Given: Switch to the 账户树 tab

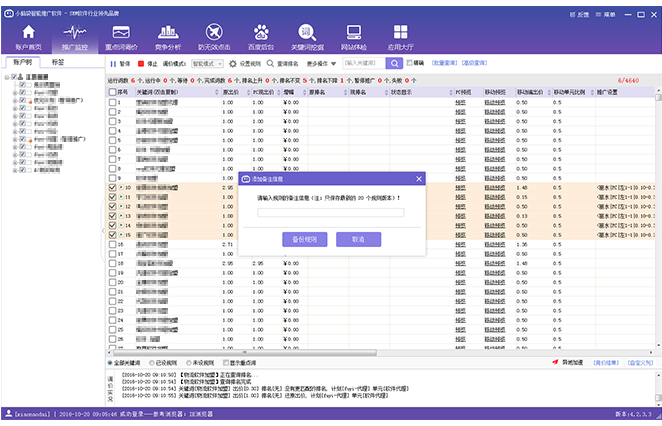Looking at the screenshot, I should point(20,62).
